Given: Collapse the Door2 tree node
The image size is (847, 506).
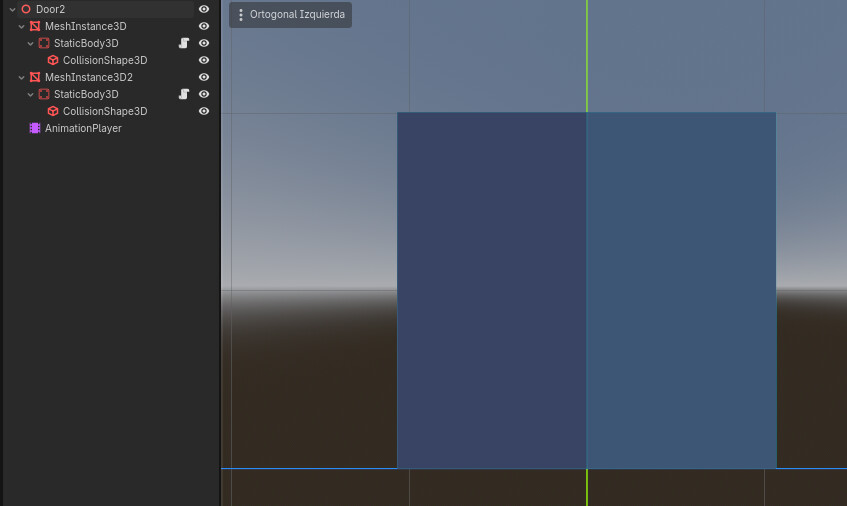Looking at the screenshot, I should [12, 10].
